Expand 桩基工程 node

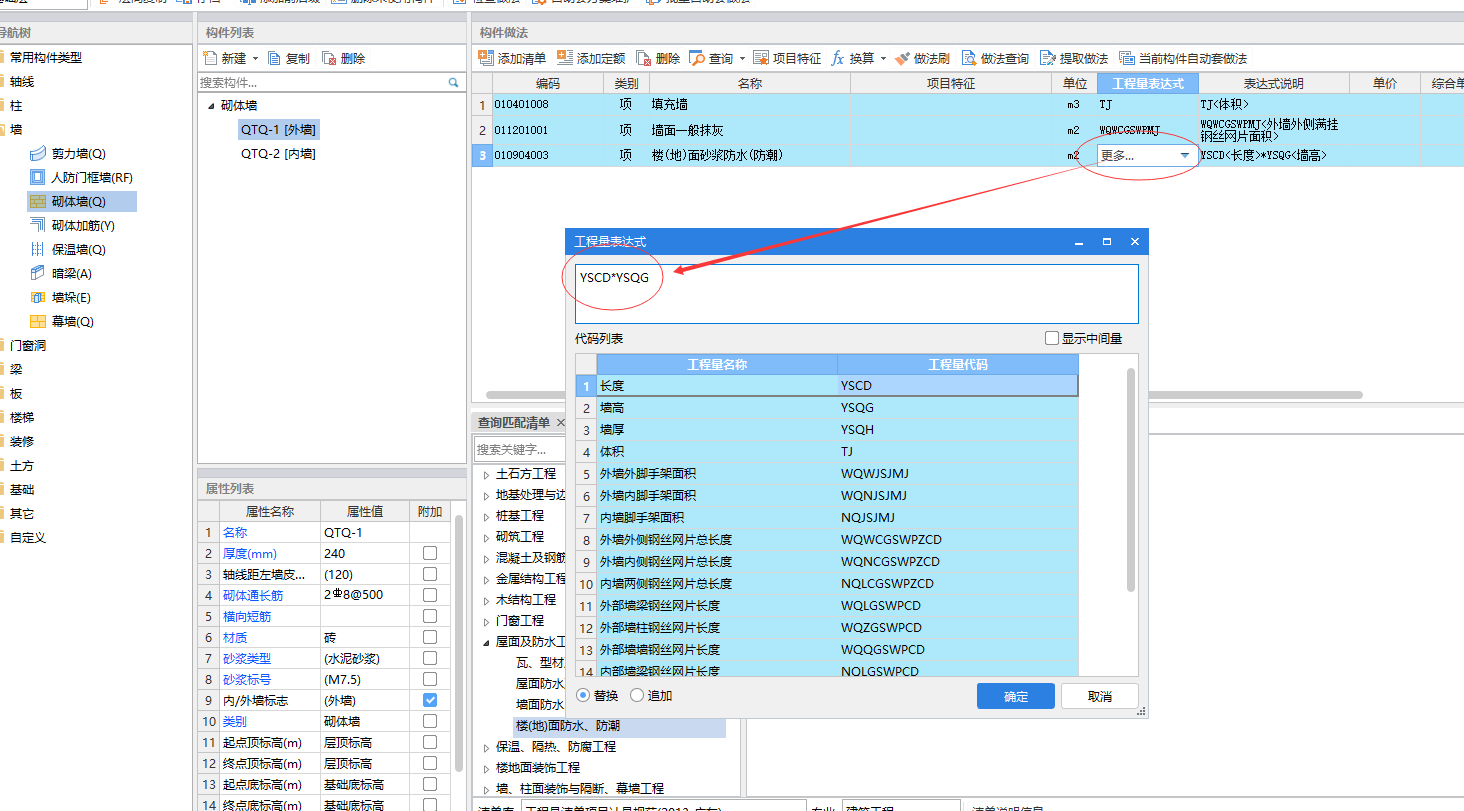coord(487,516)
